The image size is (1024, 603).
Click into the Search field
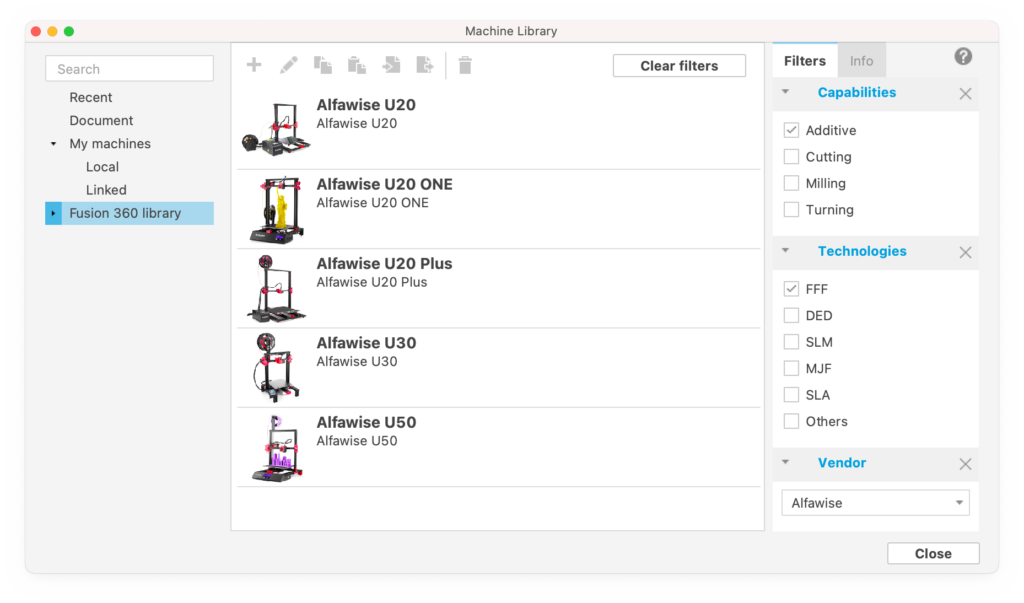(129, 69)
